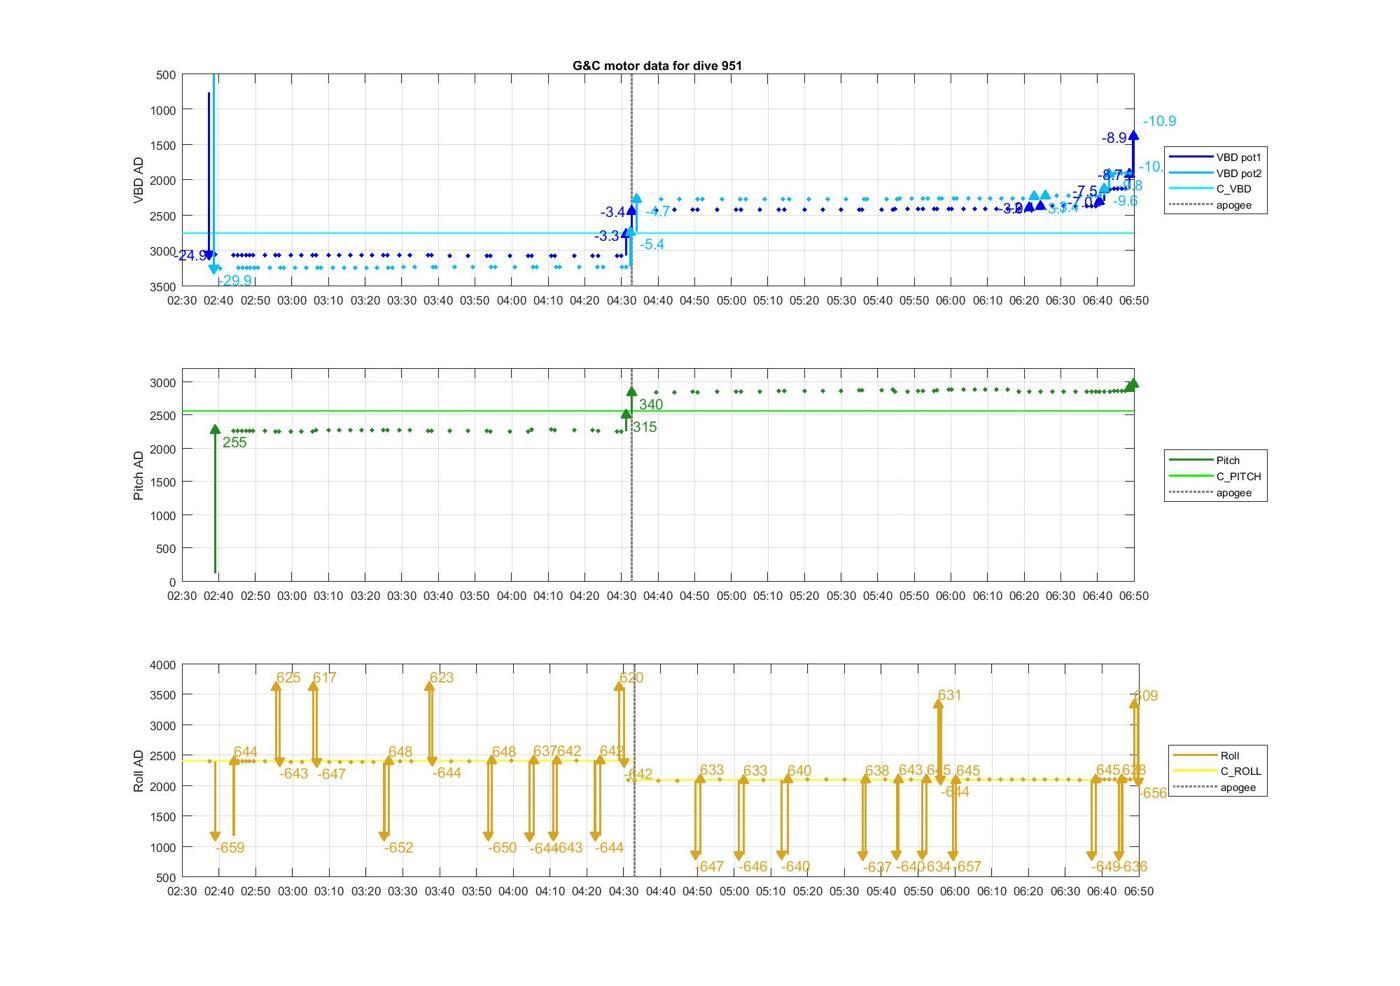This screenshot has width=1400, height=986.
Task: Click the "-29.9" VBD data label
Action: 234,281
